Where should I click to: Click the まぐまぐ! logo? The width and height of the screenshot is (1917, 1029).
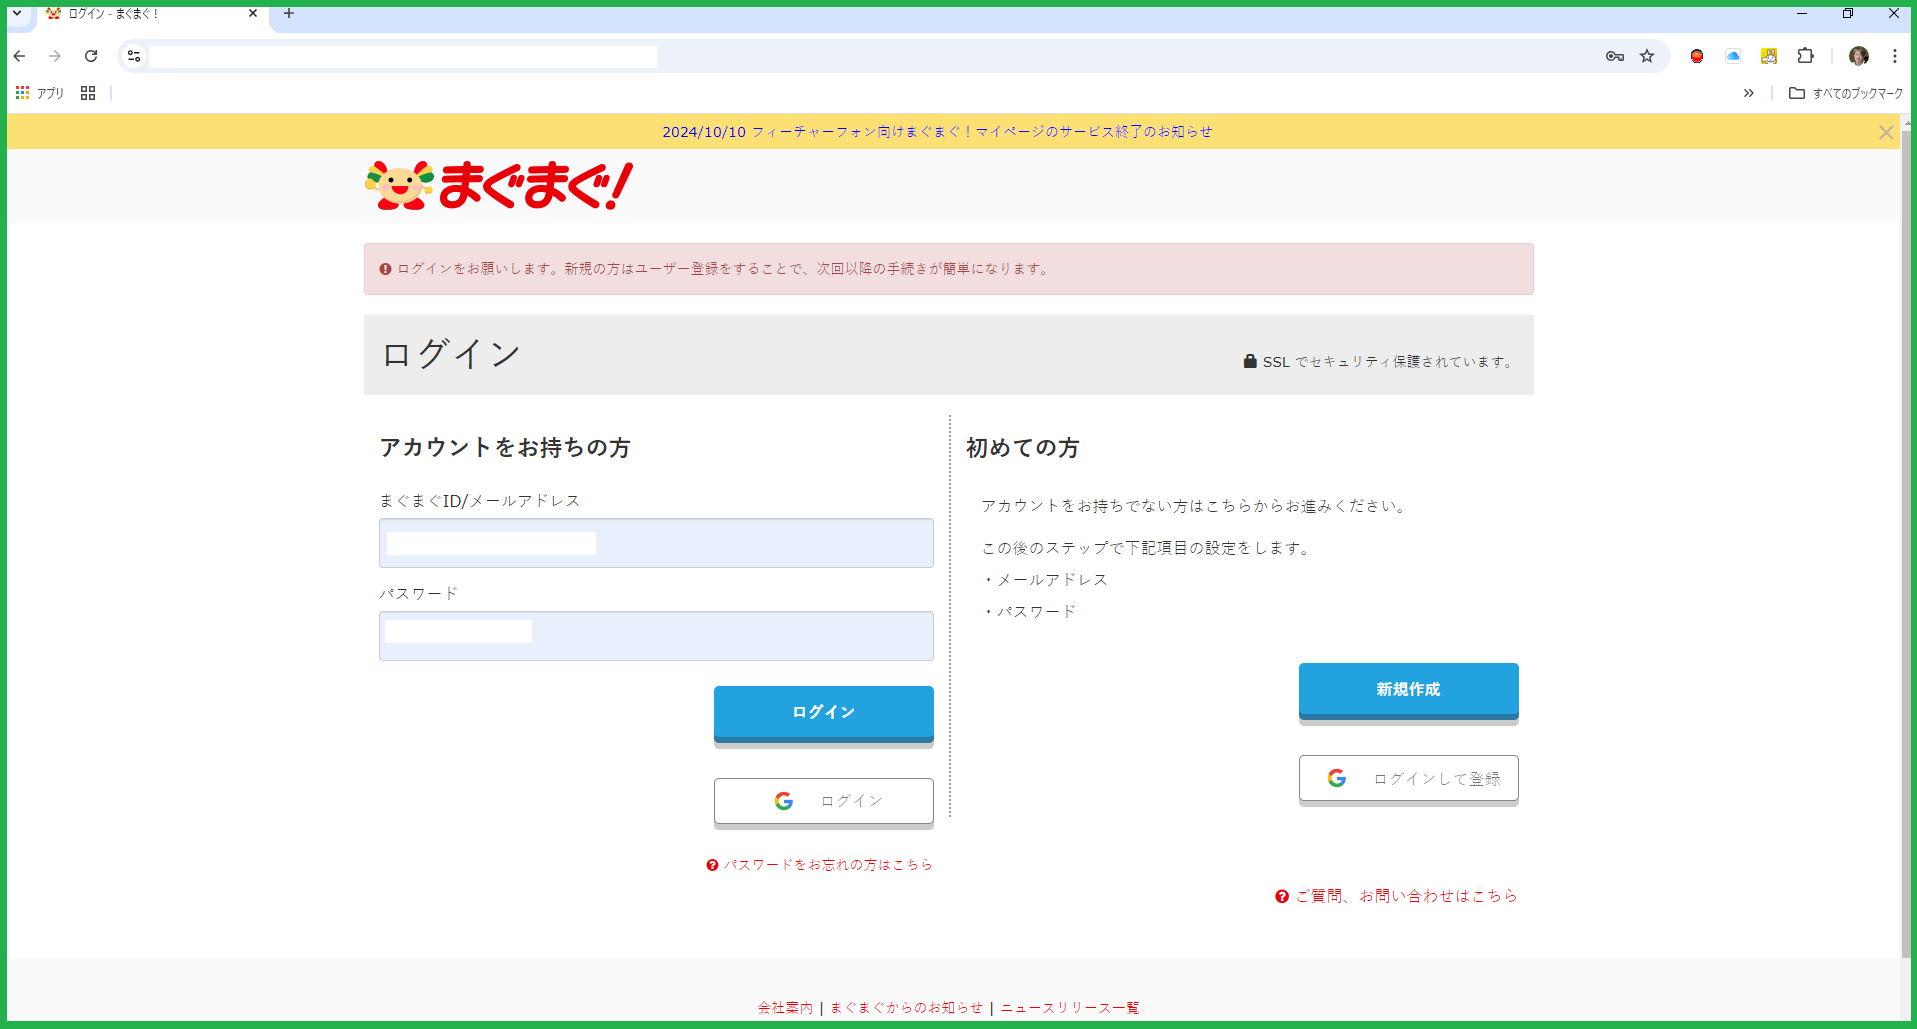point(499,185)
